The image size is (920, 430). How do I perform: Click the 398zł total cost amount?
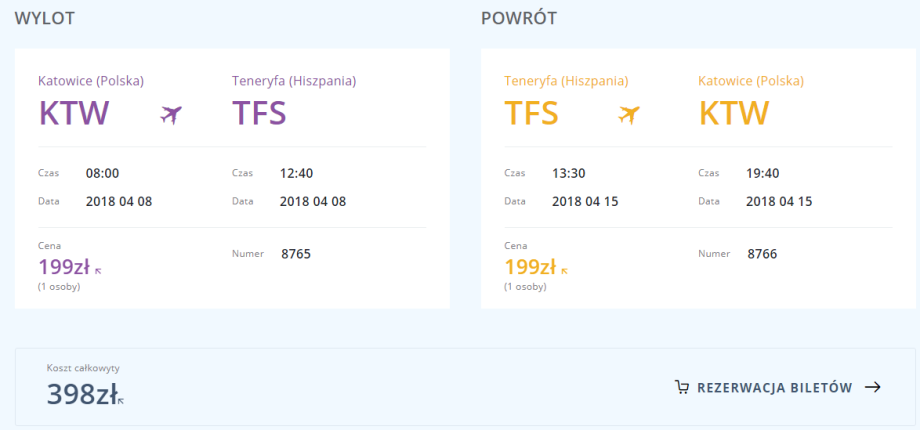point(80,394)
